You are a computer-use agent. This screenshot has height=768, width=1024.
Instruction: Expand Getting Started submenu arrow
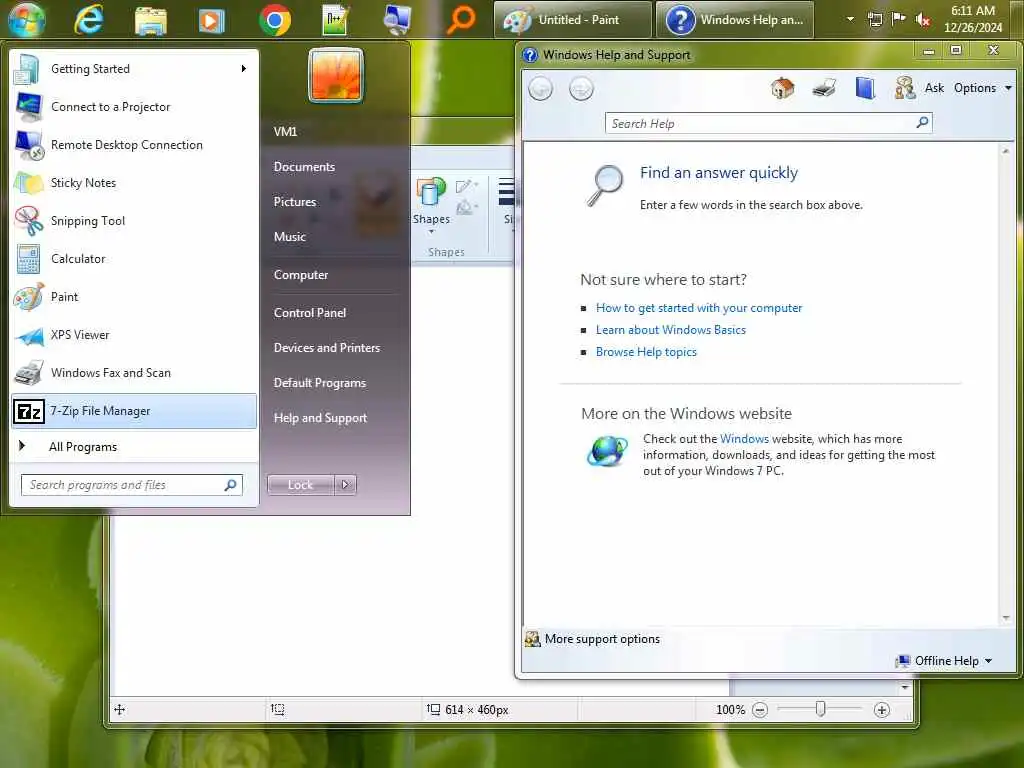click(x=244, y=69)
